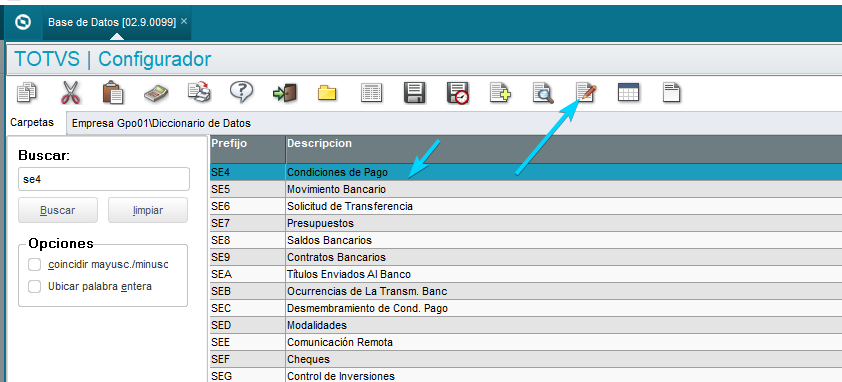The height and width of the screenshot is (382, 842).
Task: Click the SEG prefix cell
Action: (x=248, y=376)
